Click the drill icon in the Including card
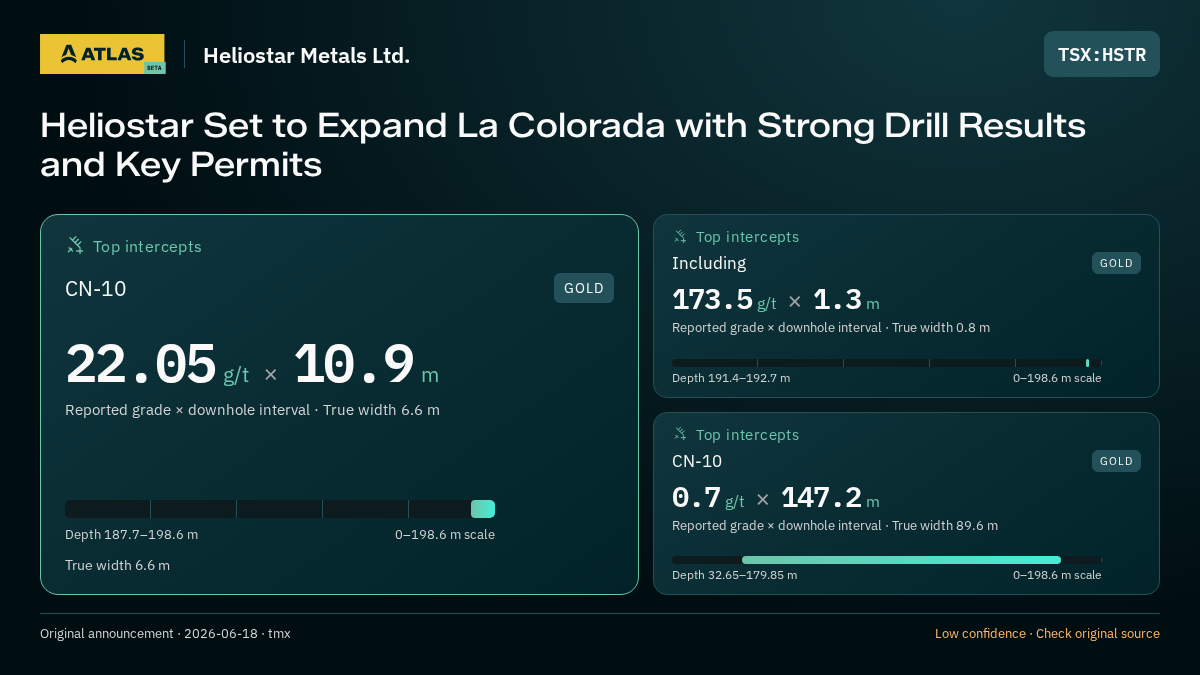This screenshot has width=1200, height=675. click(x=680, y=236)
